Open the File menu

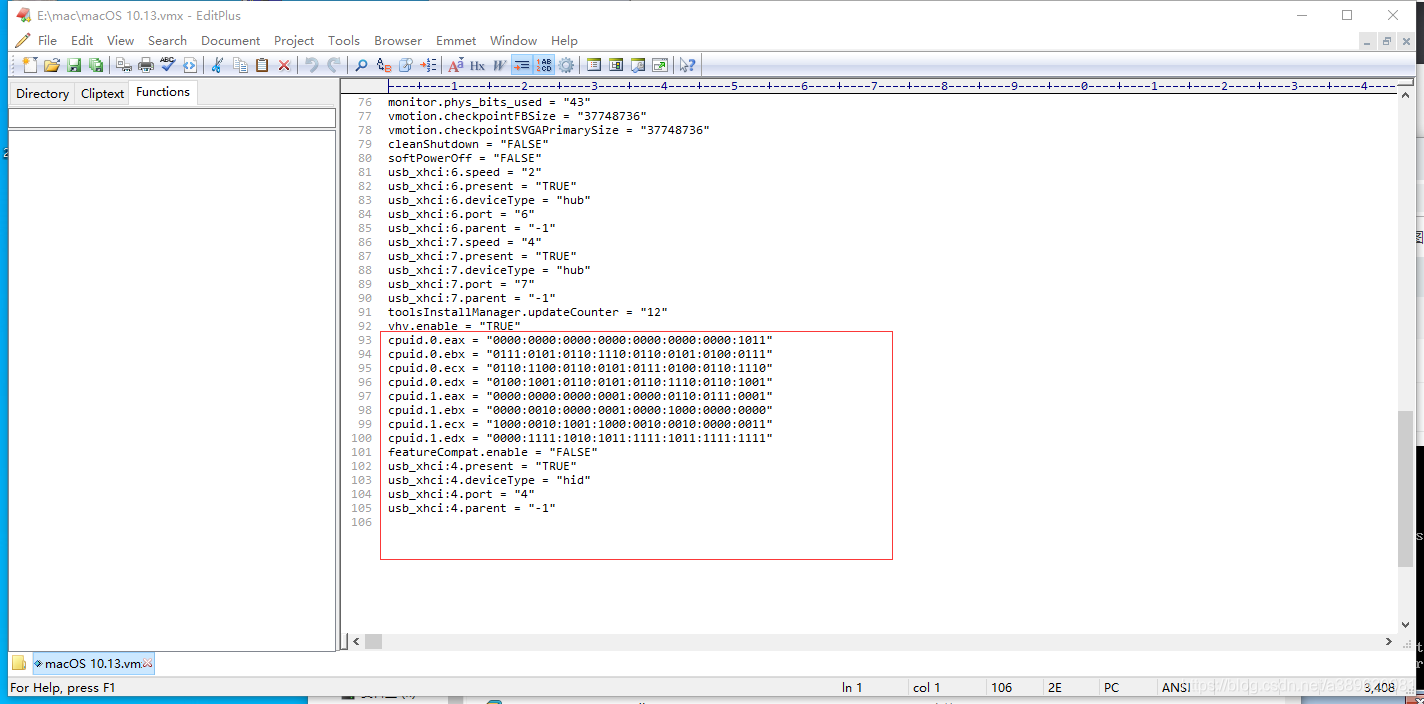47,41
